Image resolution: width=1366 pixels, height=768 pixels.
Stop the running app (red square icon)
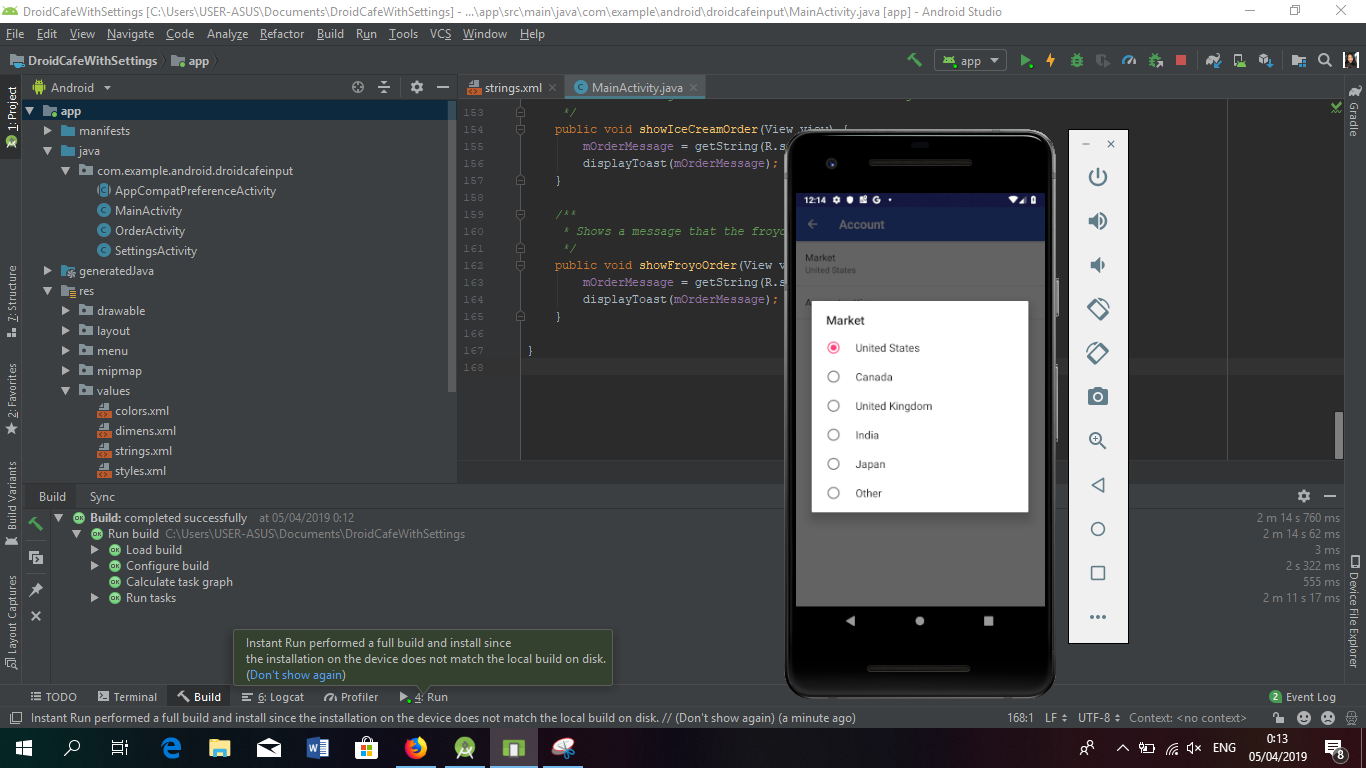(1180, 60)
